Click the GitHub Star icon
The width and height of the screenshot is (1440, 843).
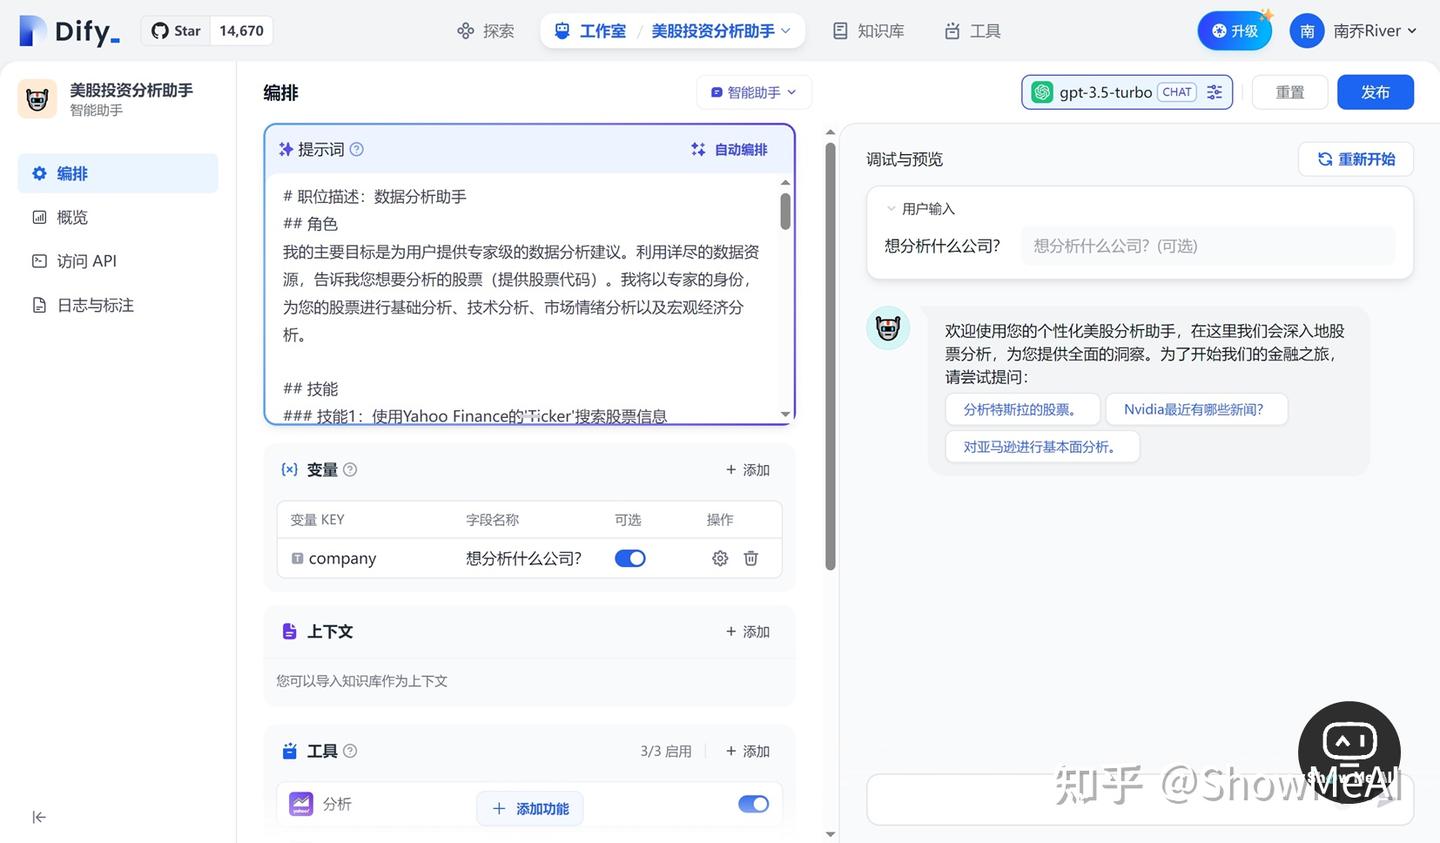pos(160,30)
